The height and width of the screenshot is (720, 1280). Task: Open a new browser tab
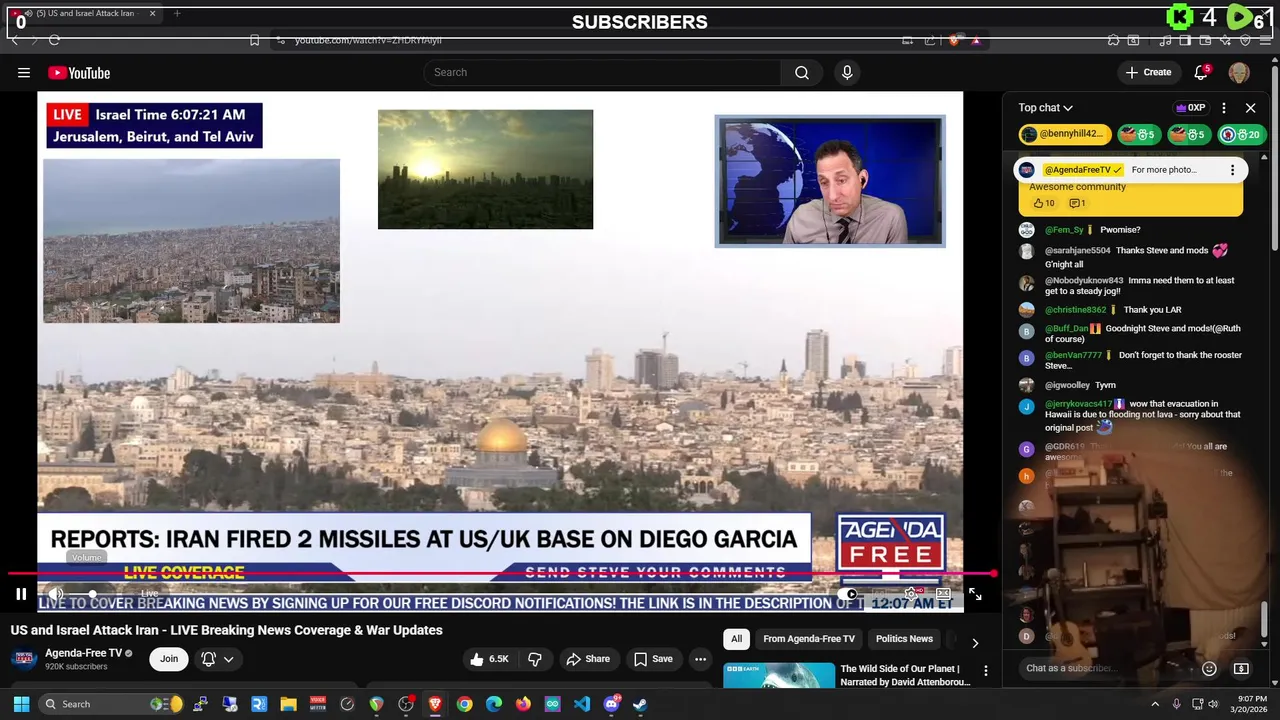pos(177,13)
